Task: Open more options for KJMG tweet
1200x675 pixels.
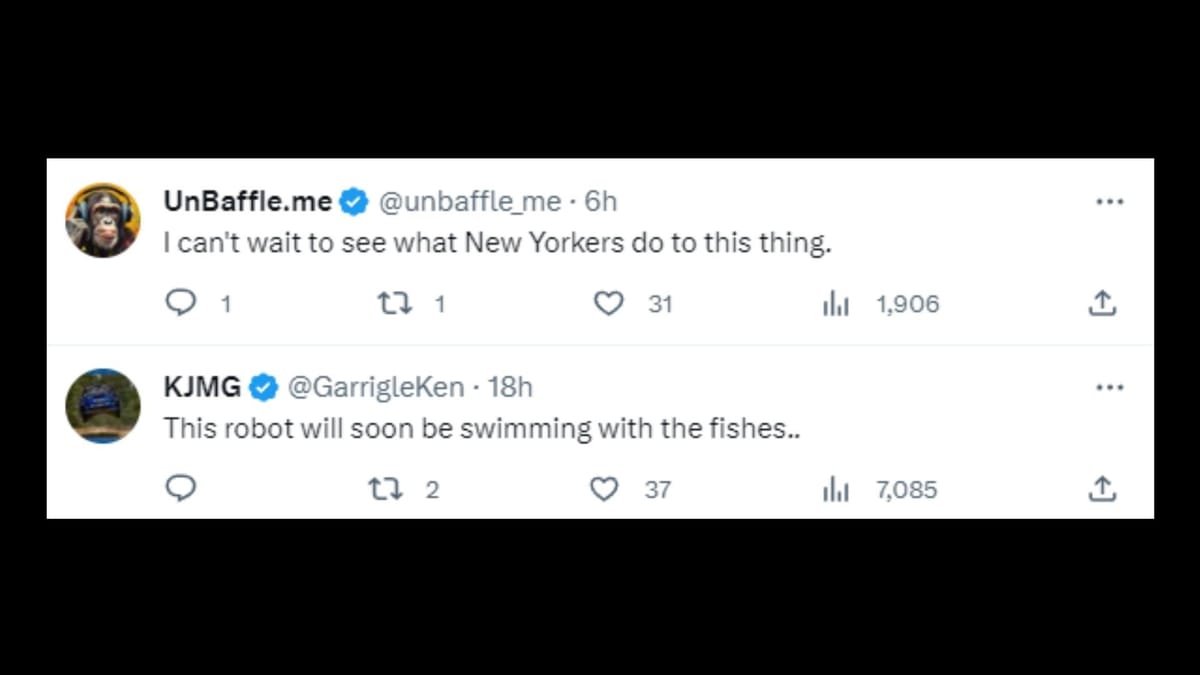Action: coord(1109,387)
